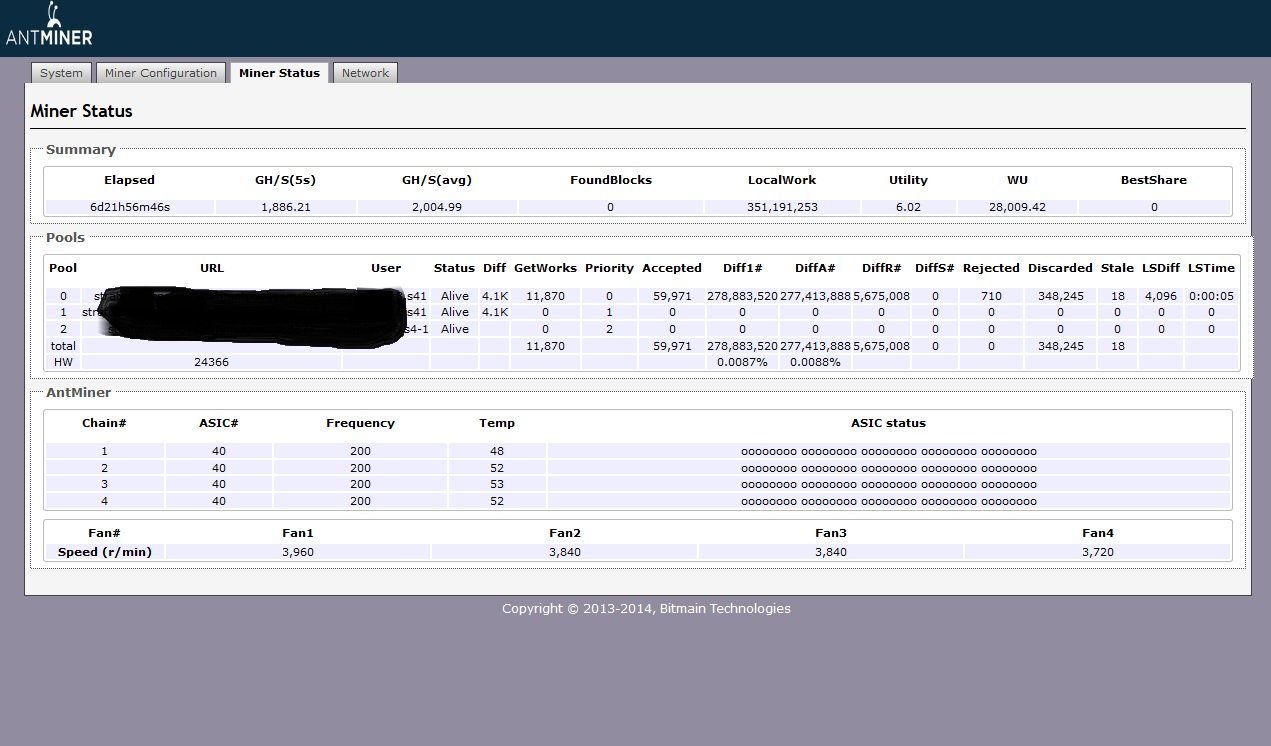This screenshot has height=746, width=1271.
Task: Switch to the Miner Configuration tab
Action: pos(161,73)
